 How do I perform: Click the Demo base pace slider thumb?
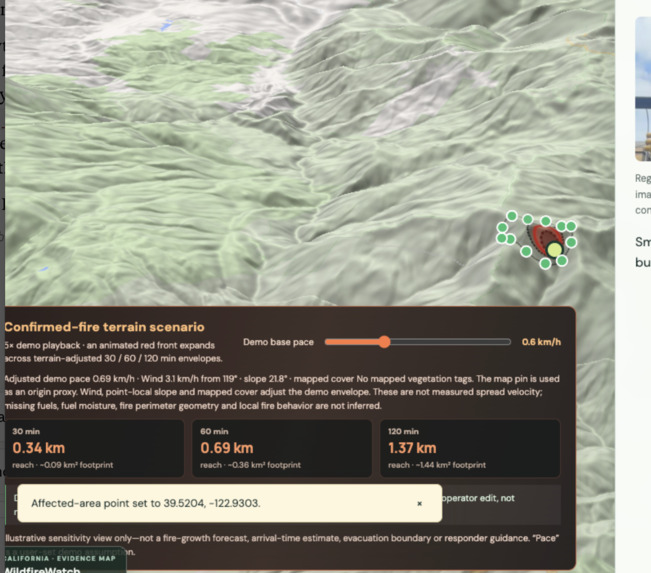coord(384,342)
